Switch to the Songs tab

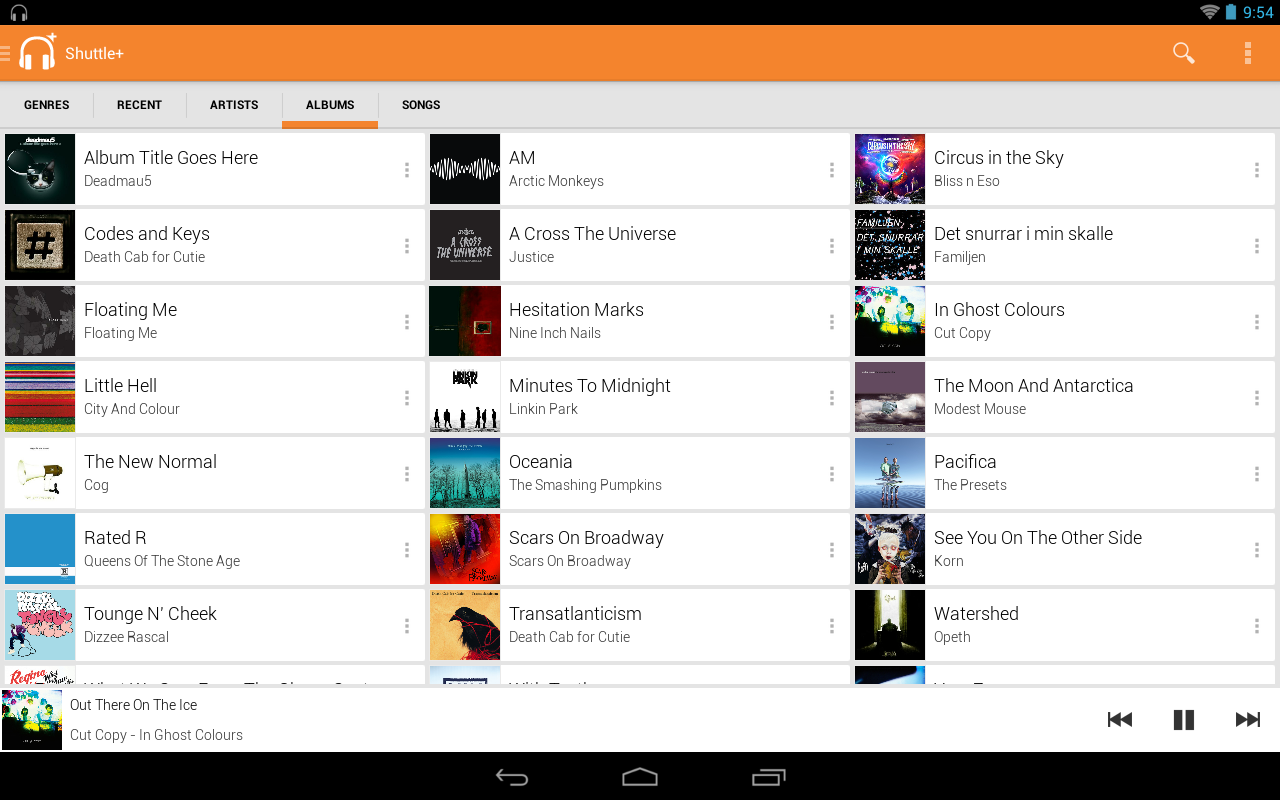pos(421,105)
